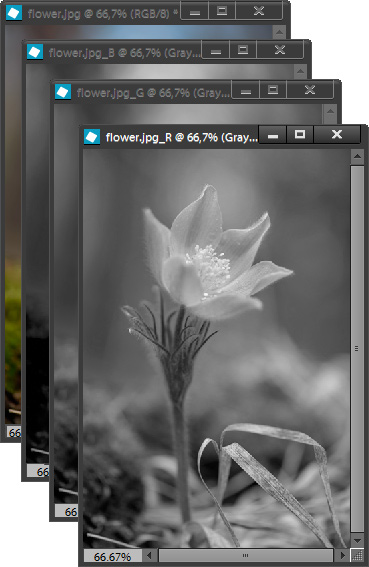This screenshot has height=567, width=369.
Task: Maximize the flower.jpg RGB window
Action: (222, 11)
